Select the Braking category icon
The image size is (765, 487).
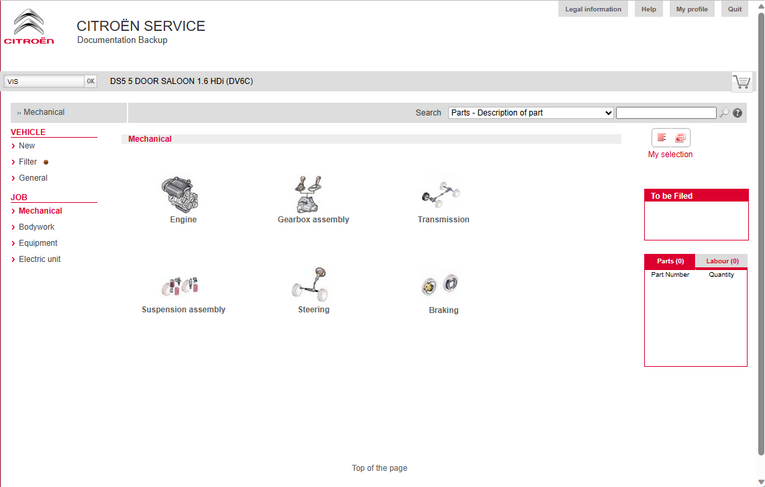[x=442, y=286]
